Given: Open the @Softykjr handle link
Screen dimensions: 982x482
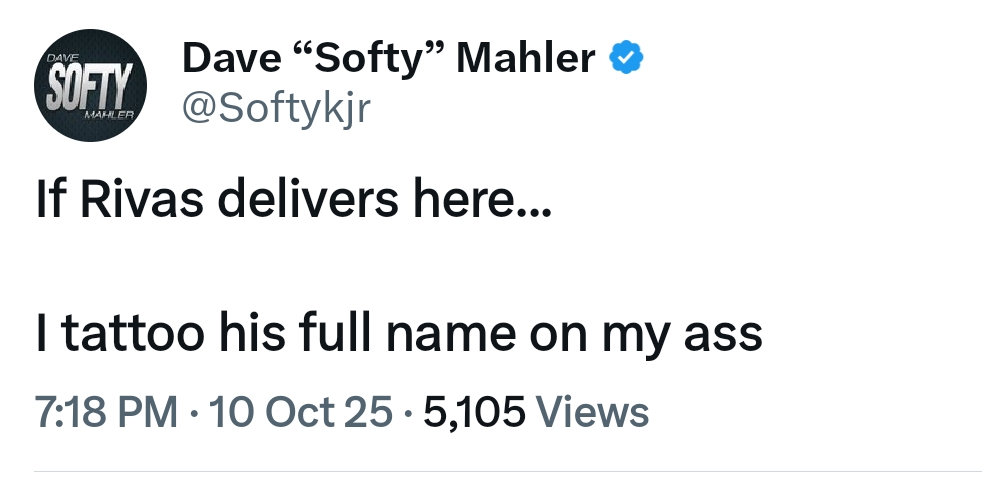Looking at the screenshot, I should pos(274,109).
